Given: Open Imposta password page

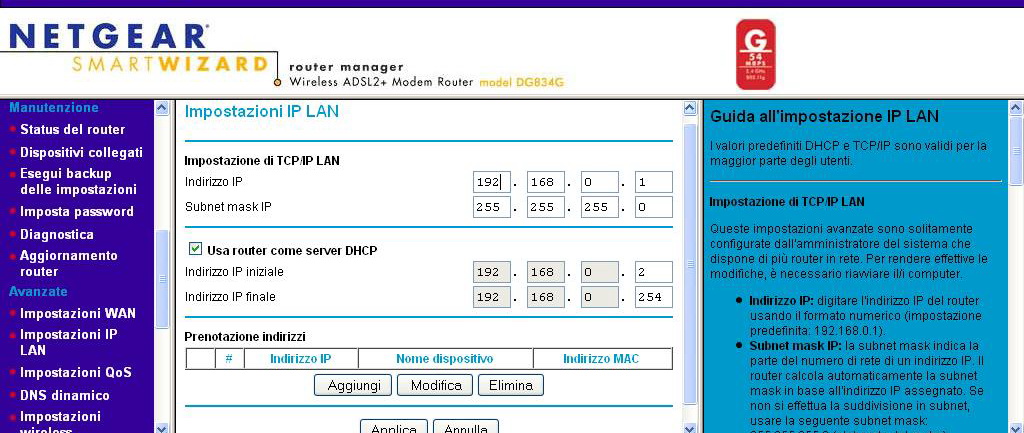Looking at the screenshot, I should pos(76,212).
